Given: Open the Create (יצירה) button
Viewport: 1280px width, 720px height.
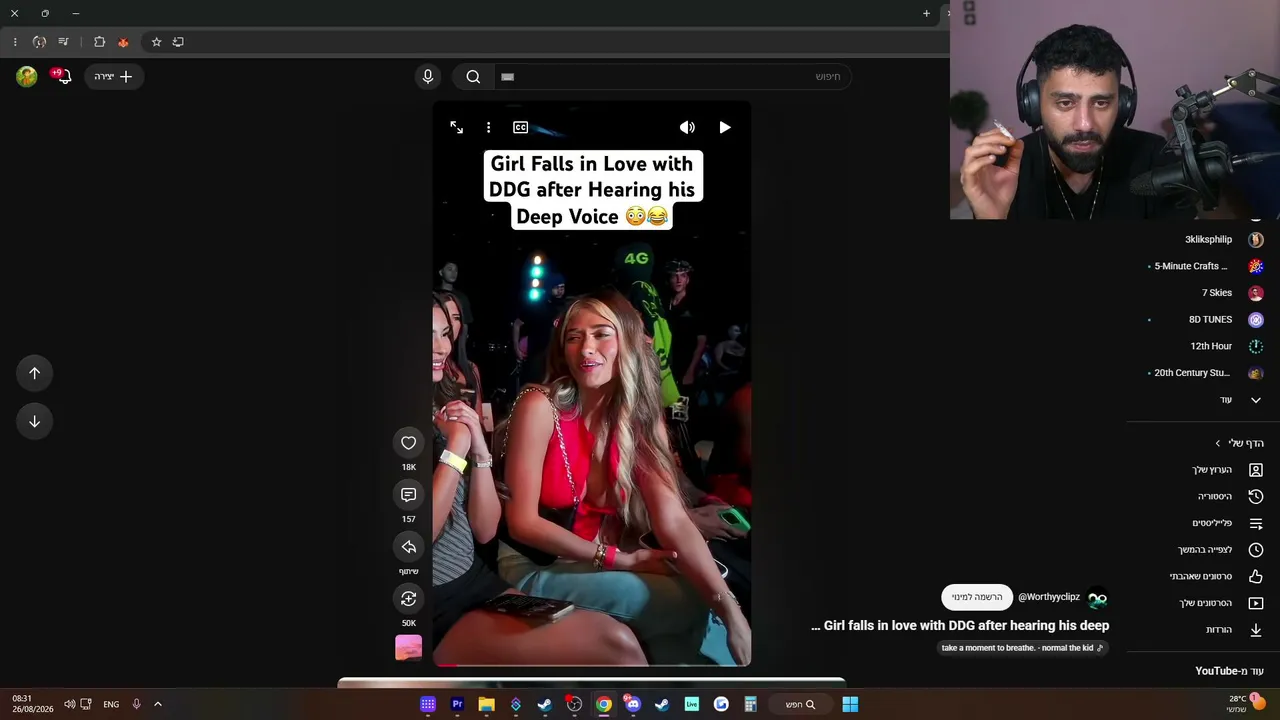Looking at the screenshot, I should (x=114, y=76).
